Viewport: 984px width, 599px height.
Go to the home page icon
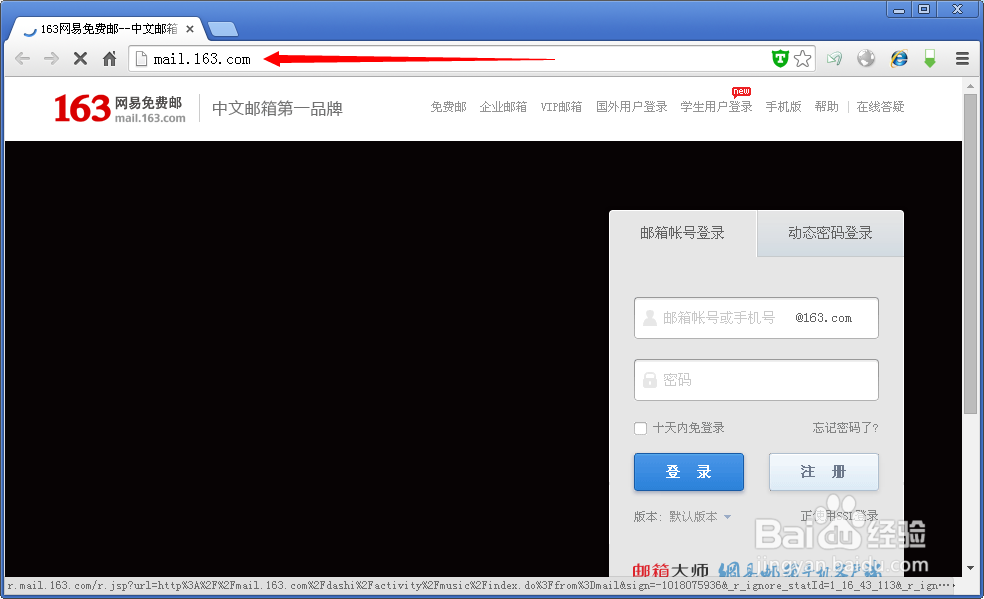pos(109,59)
